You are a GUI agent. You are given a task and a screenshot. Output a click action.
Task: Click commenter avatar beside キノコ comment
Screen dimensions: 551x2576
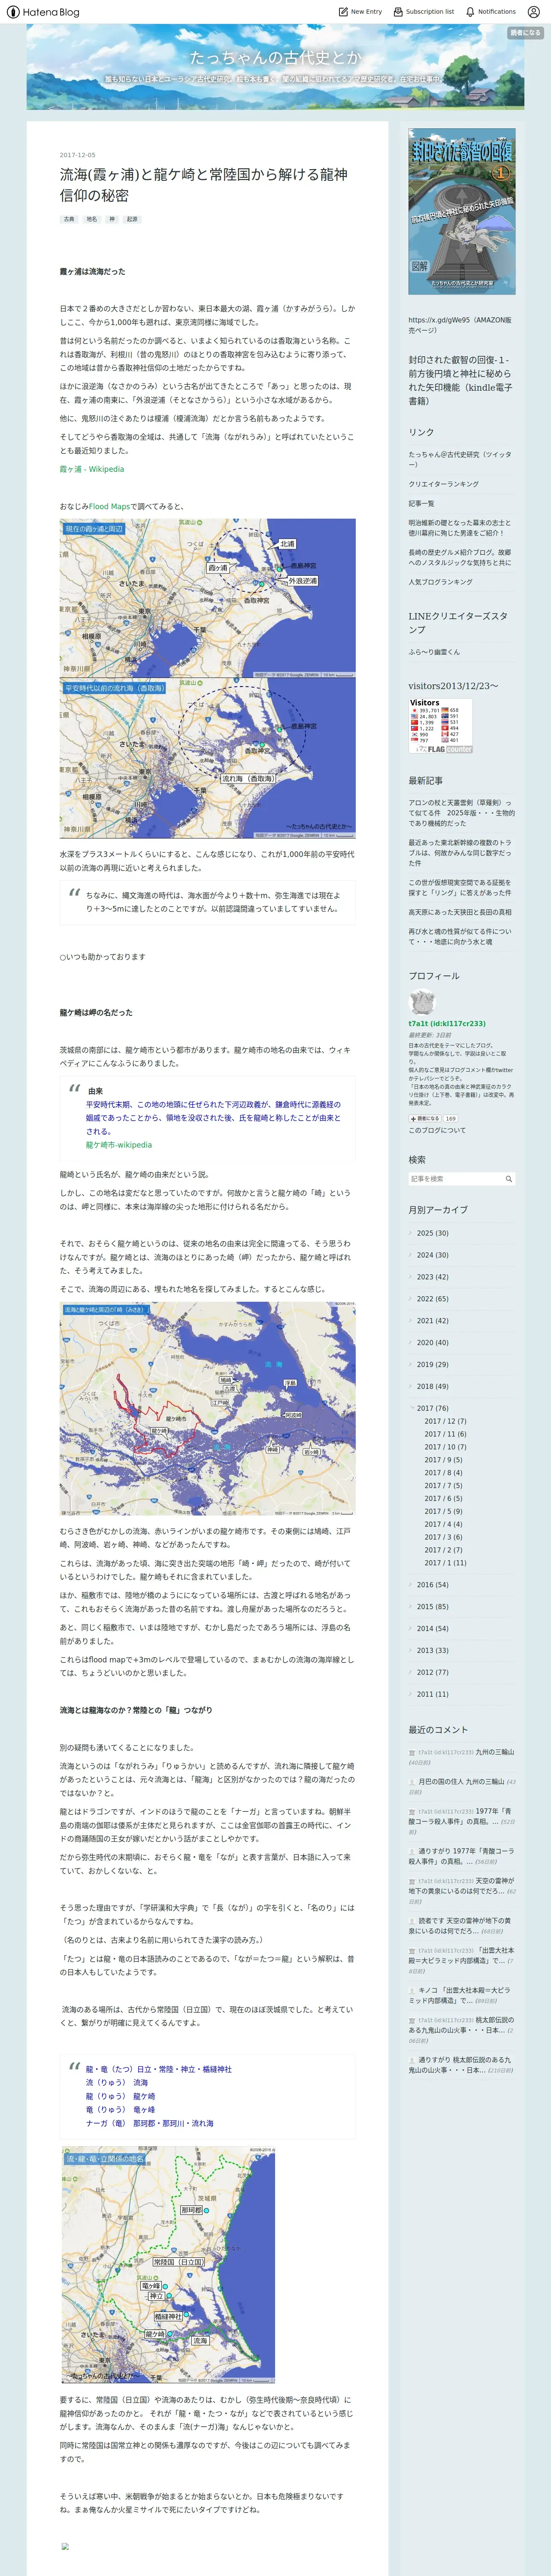[x=412, y=1991]
